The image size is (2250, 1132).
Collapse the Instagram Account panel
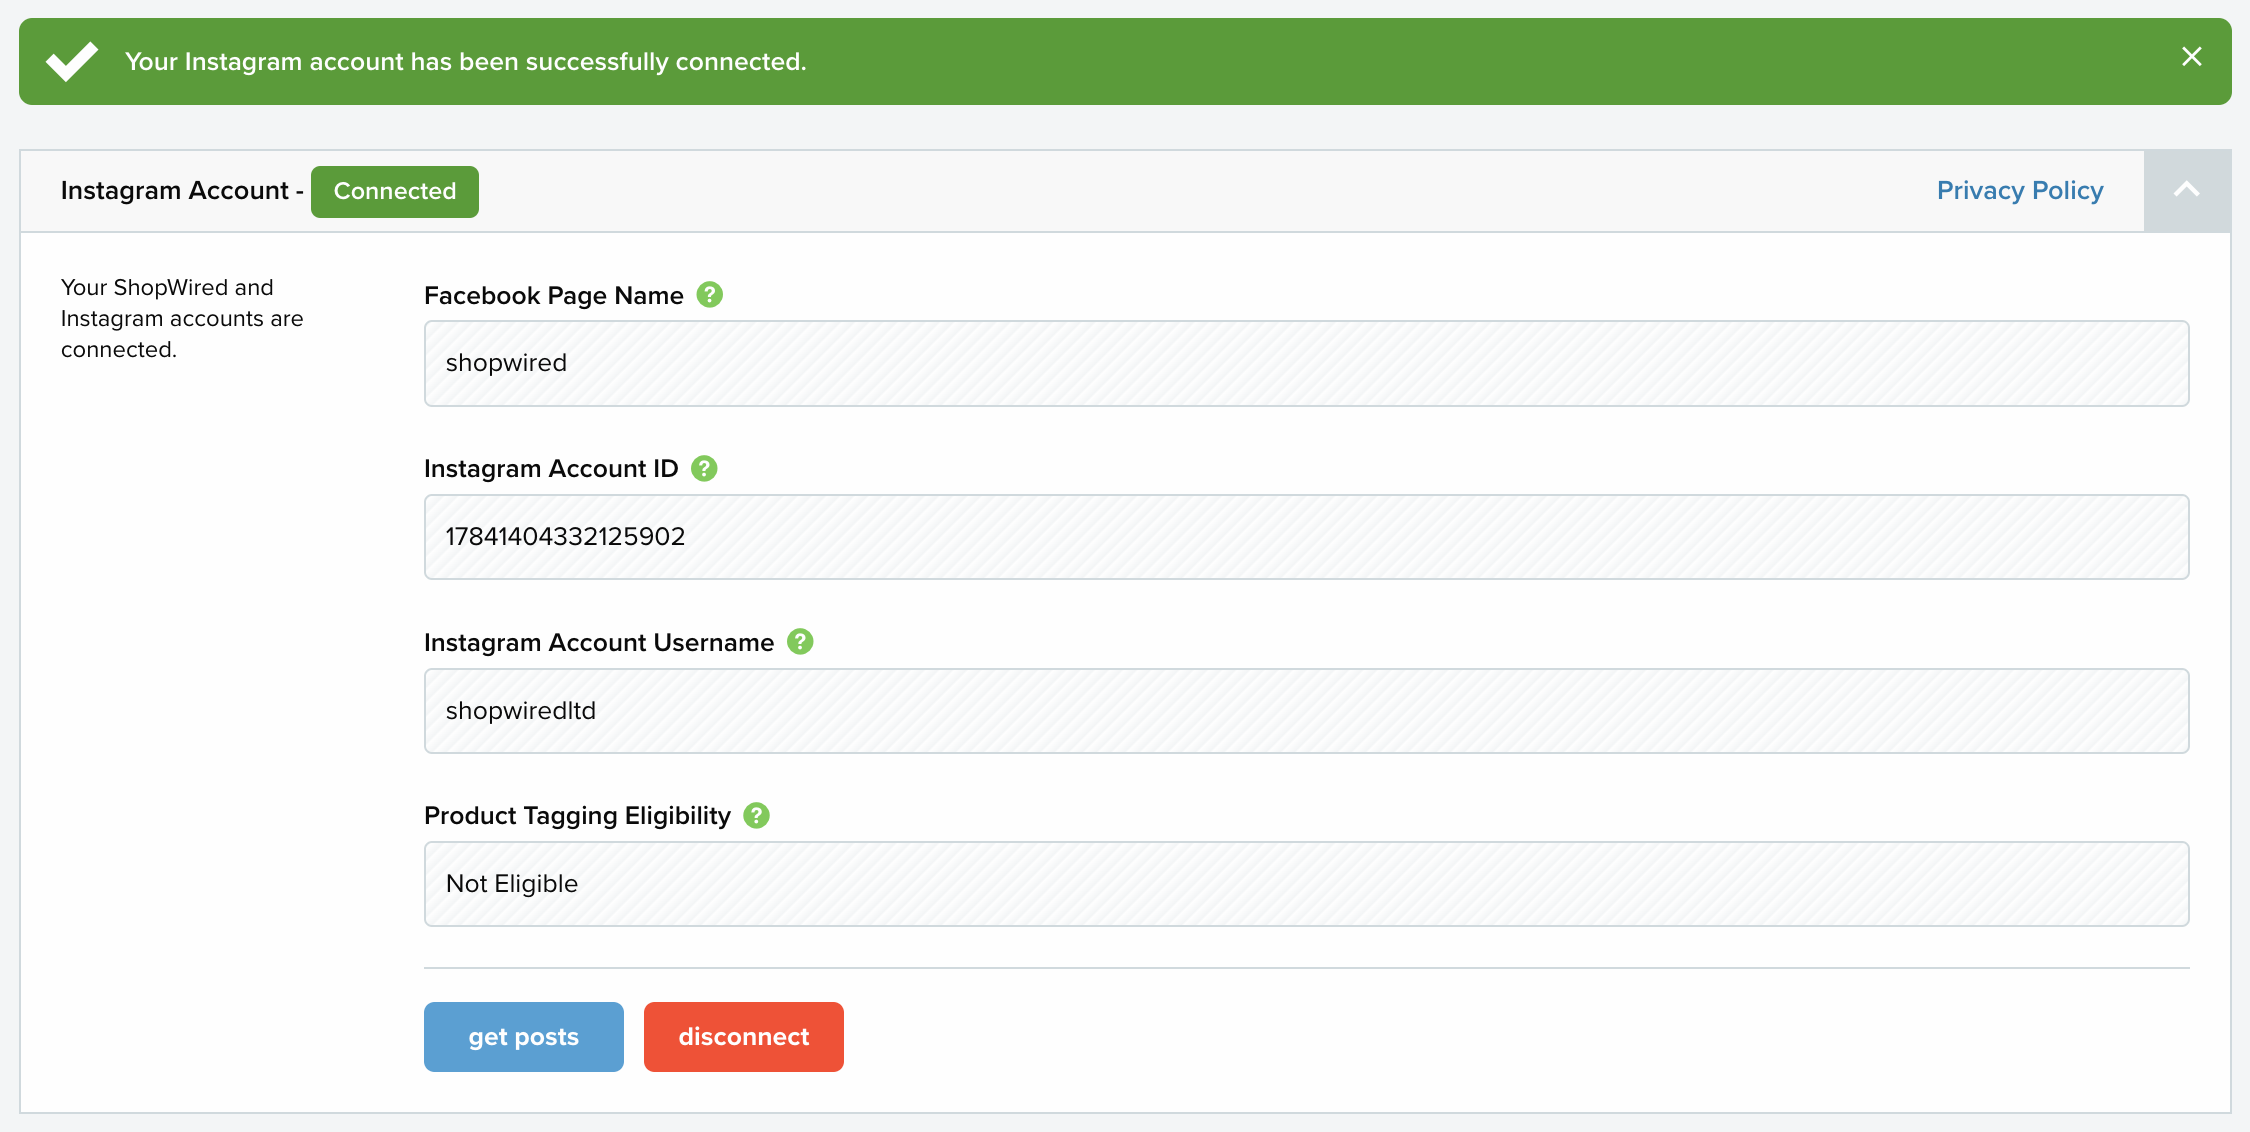tap(2187, 191)
